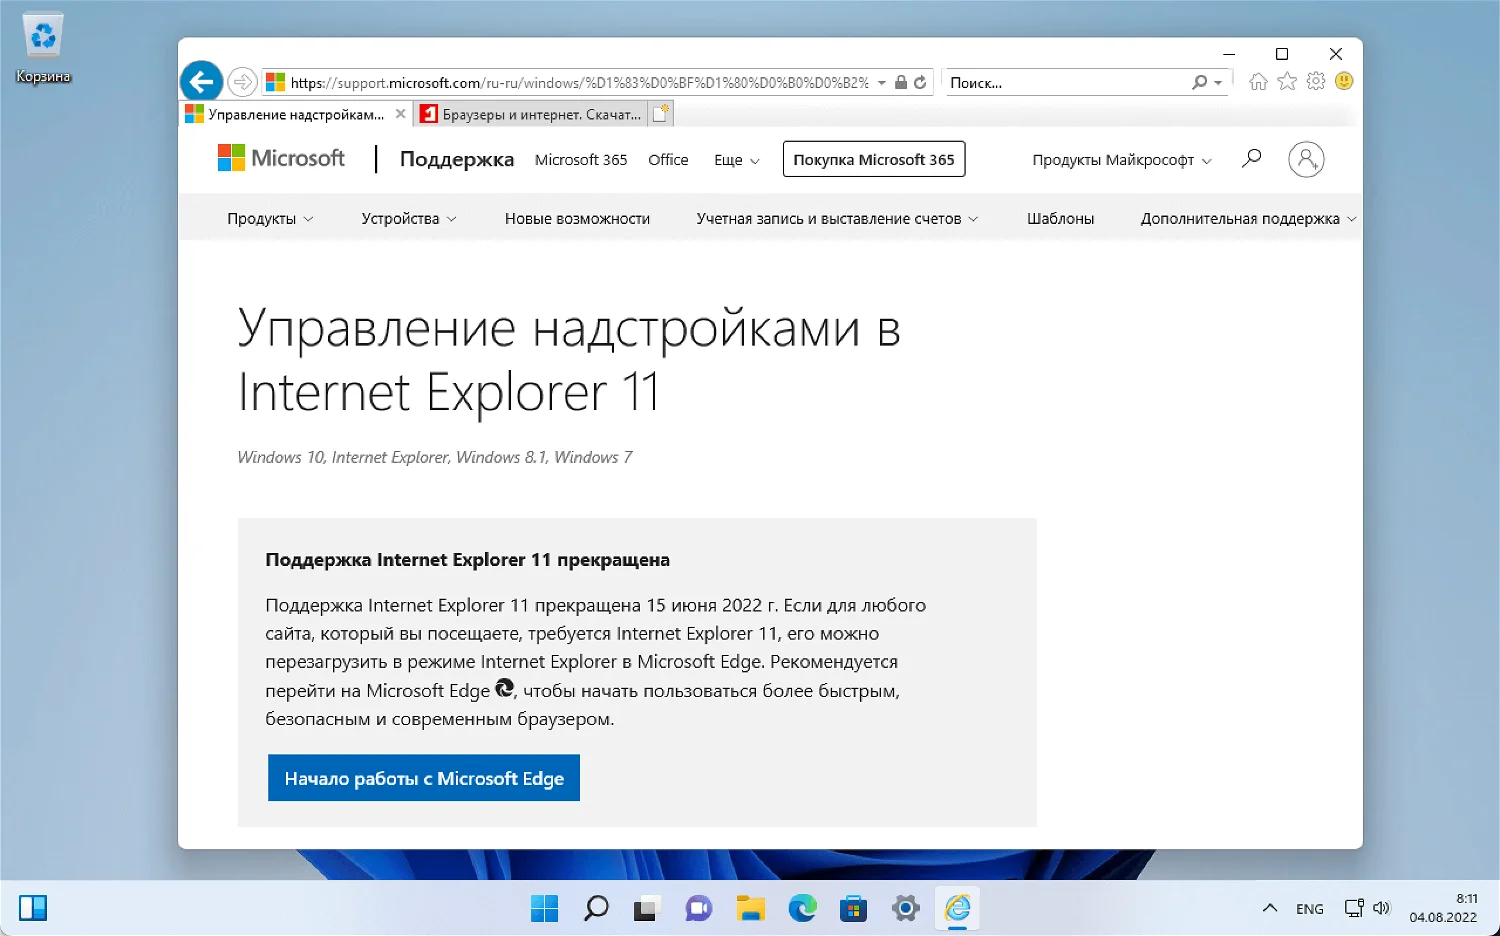Open the account sign-in profile icon

1306,159
